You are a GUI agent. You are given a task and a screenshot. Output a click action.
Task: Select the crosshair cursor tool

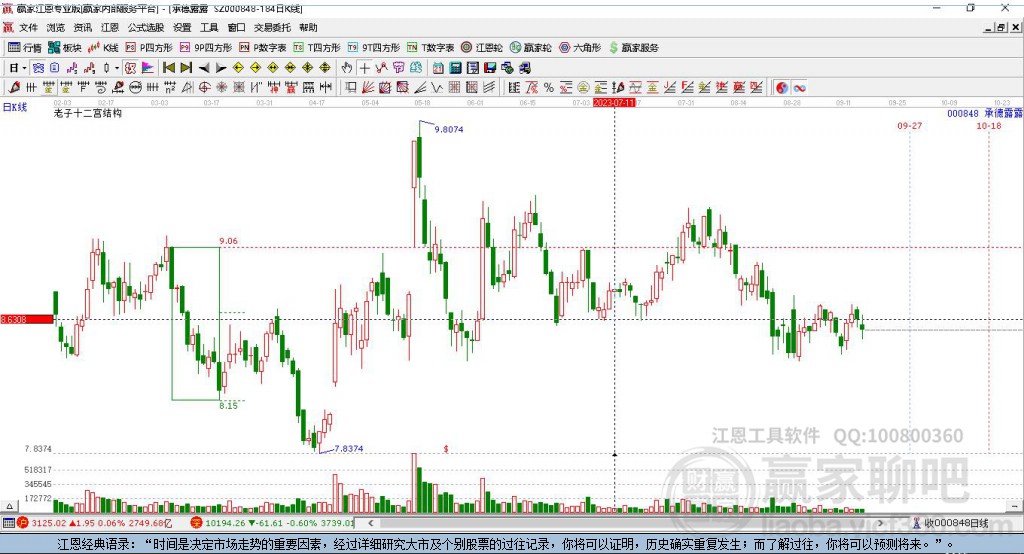[x=364, y=68]
